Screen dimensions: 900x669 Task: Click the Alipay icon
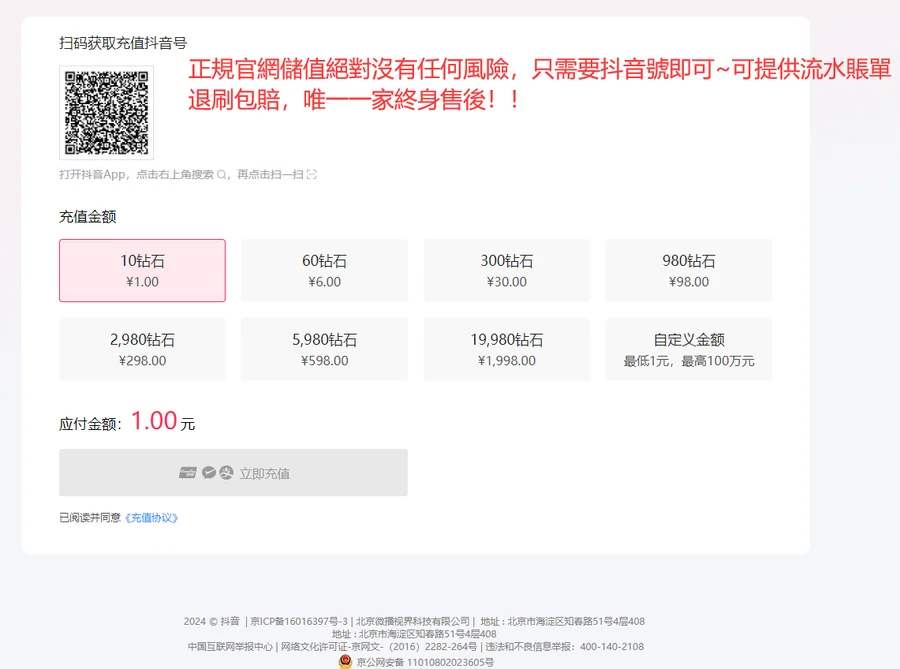[x=226, y=473]
